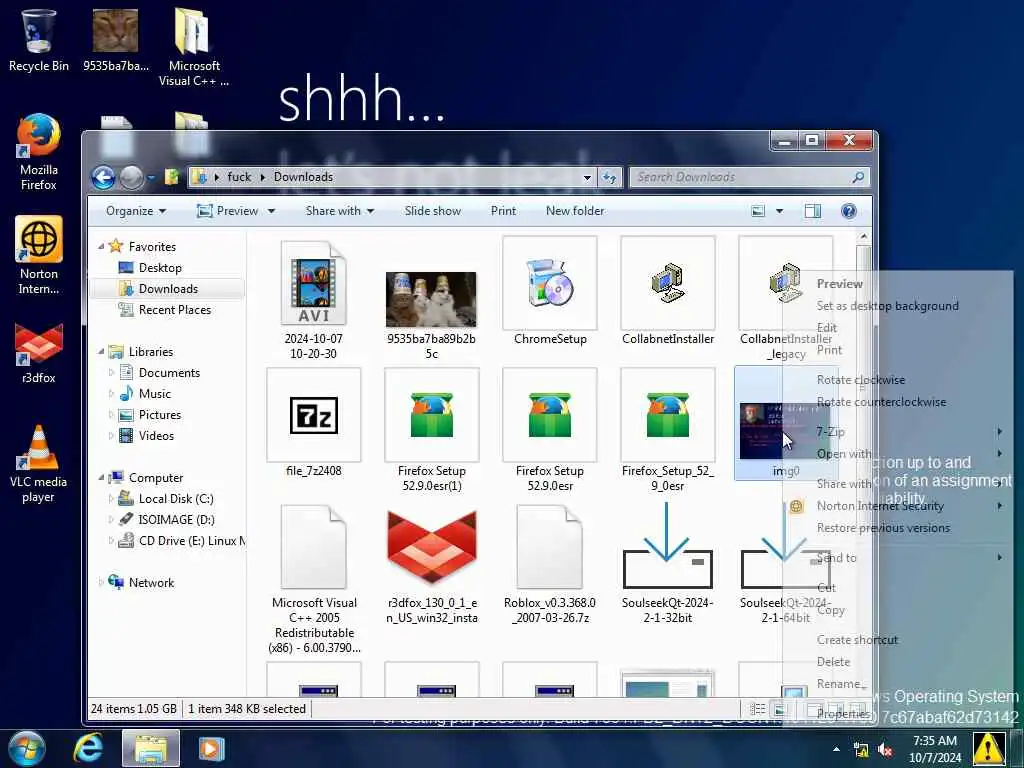This screenshot has height=768, width=1024.
Task: Open the address bar history dropdown
Action: pos(587,177)
